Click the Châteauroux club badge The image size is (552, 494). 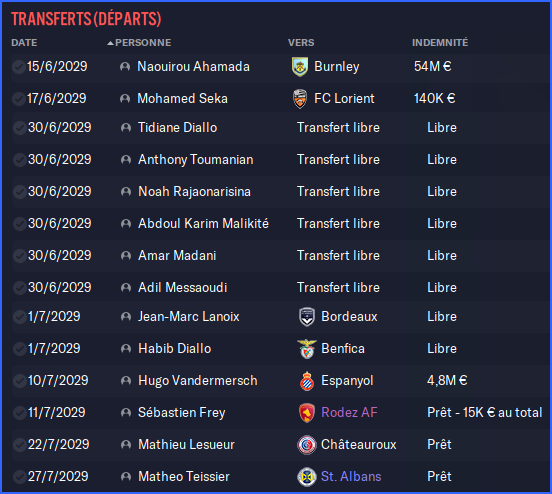(x=307, y=445)
